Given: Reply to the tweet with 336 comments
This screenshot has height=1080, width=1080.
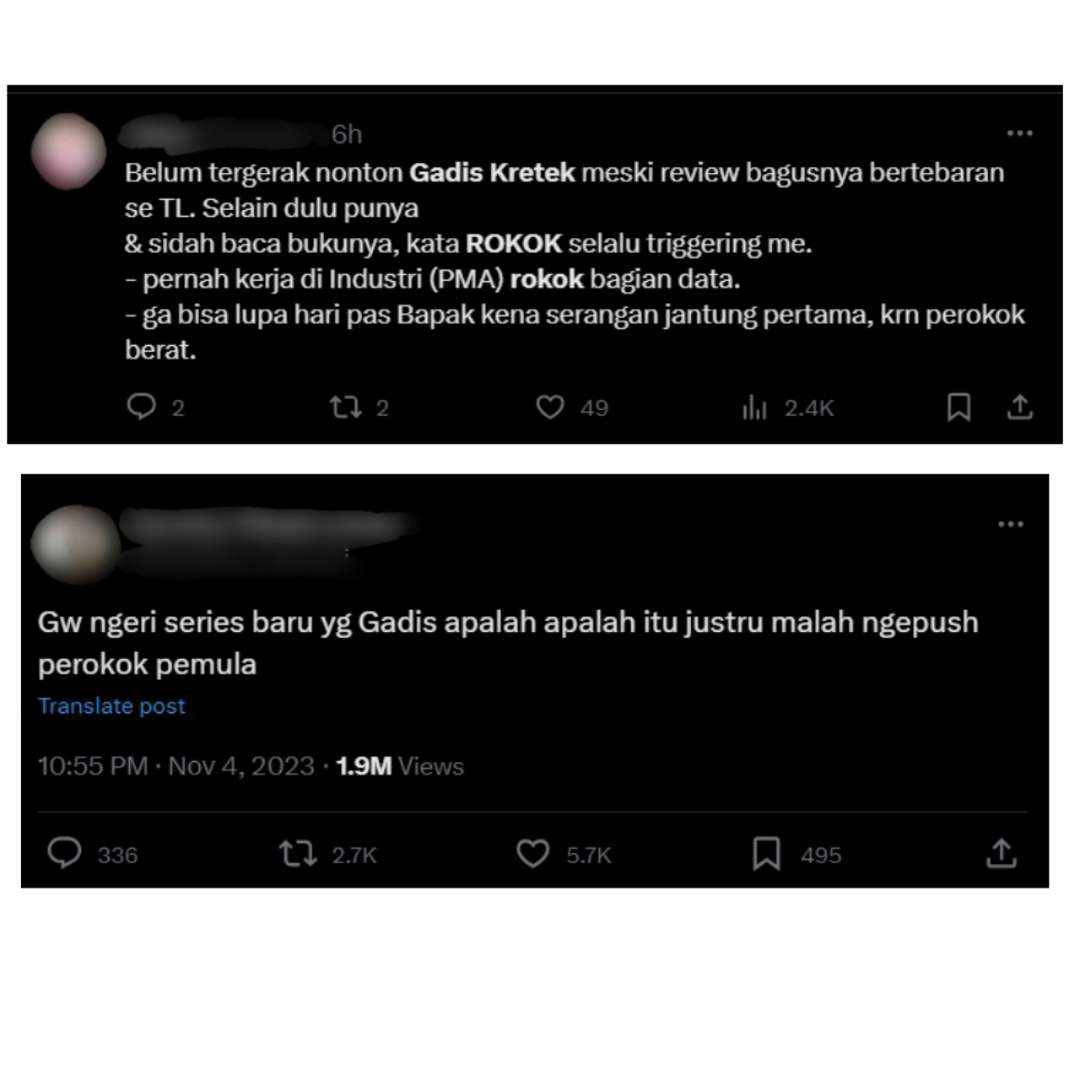Looking at the screenshot, I should (x=65, y=853).
